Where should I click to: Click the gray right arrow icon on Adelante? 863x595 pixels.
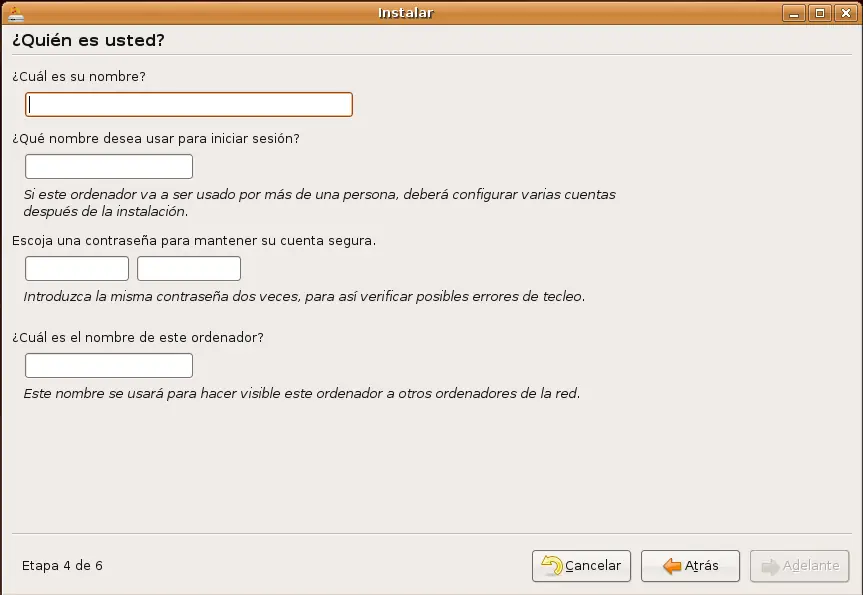(x=769, y=566)
